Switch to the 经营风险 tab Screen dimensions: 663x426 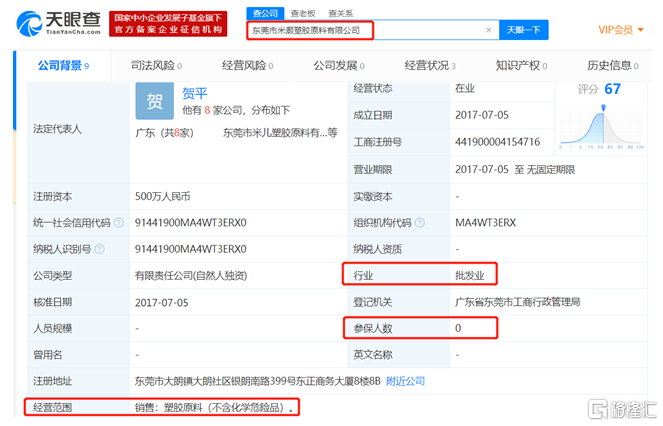[248, 66]
